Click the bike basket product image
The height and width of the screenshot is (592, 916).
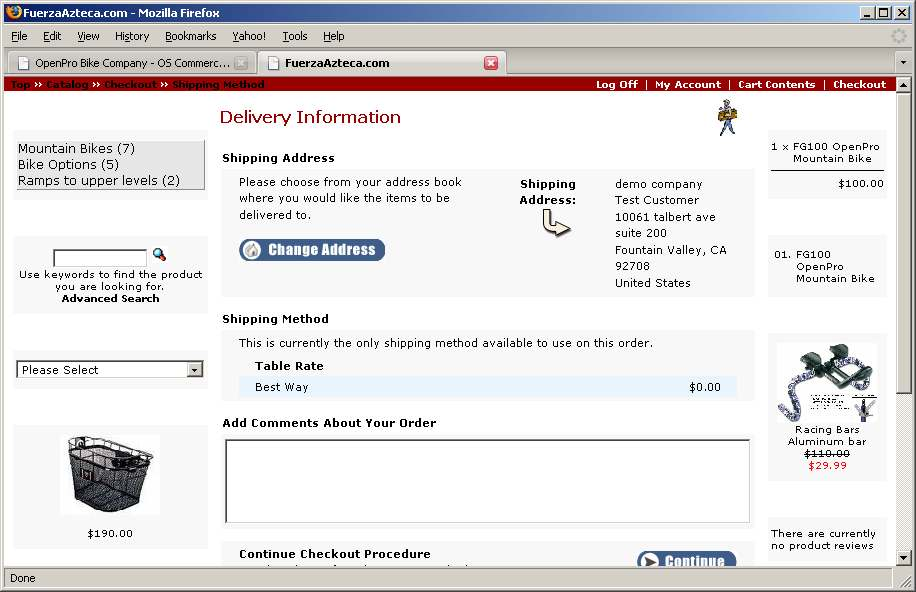(109, 474)
